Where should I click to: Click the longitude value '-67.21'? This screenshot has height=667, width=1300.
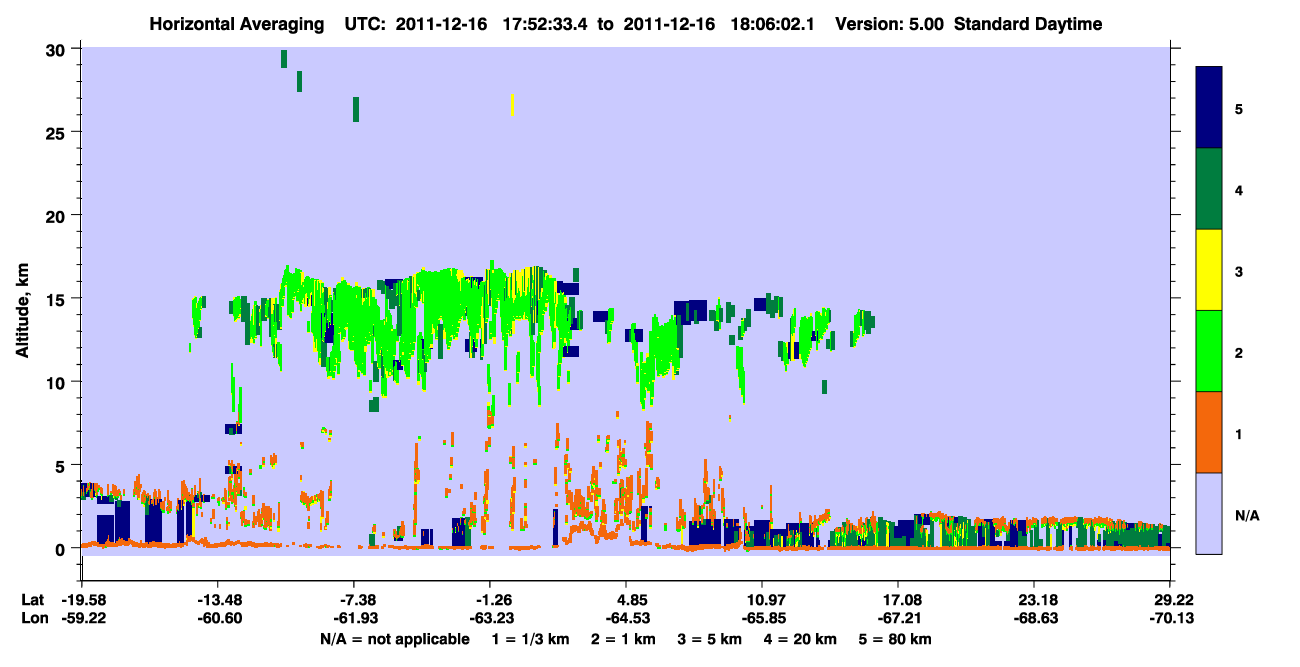[x=898, y=619]
